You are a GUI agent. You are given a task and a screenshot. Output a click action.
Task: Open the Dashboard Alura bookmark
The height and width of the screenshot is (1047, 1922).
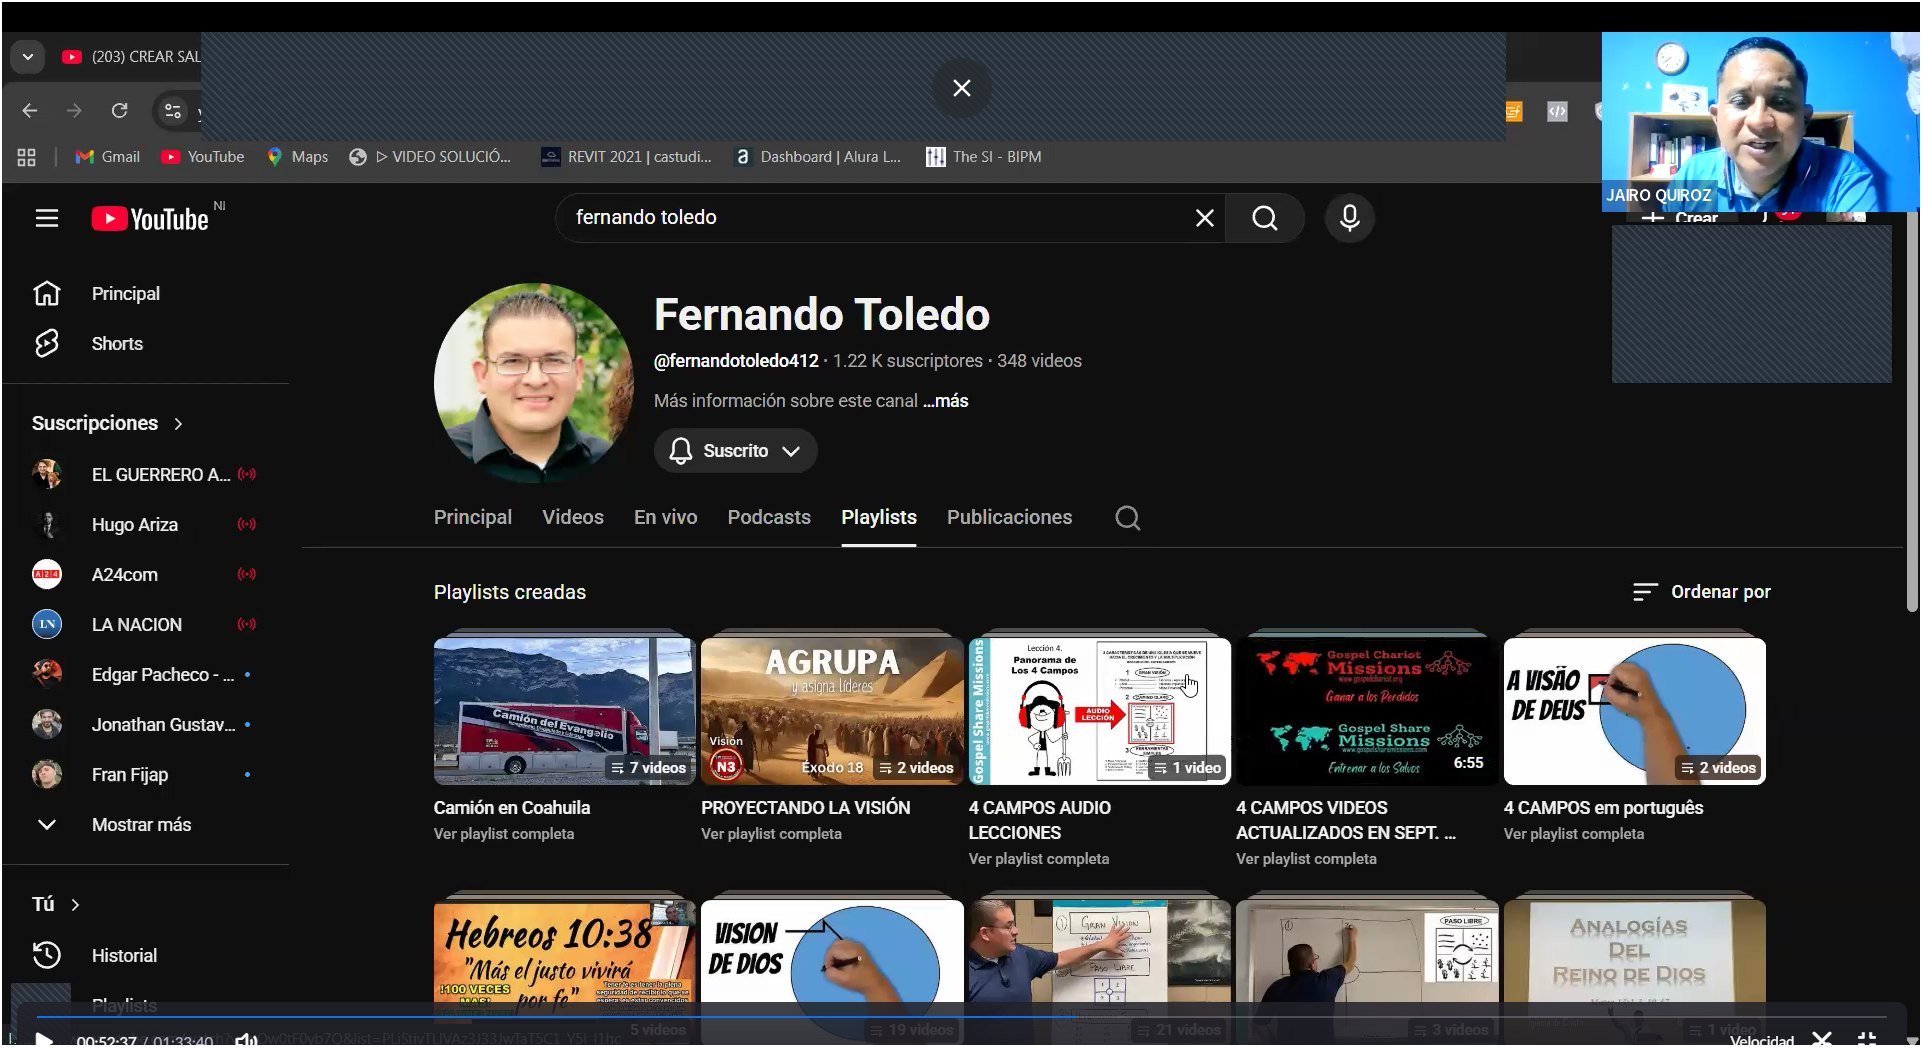818,157
